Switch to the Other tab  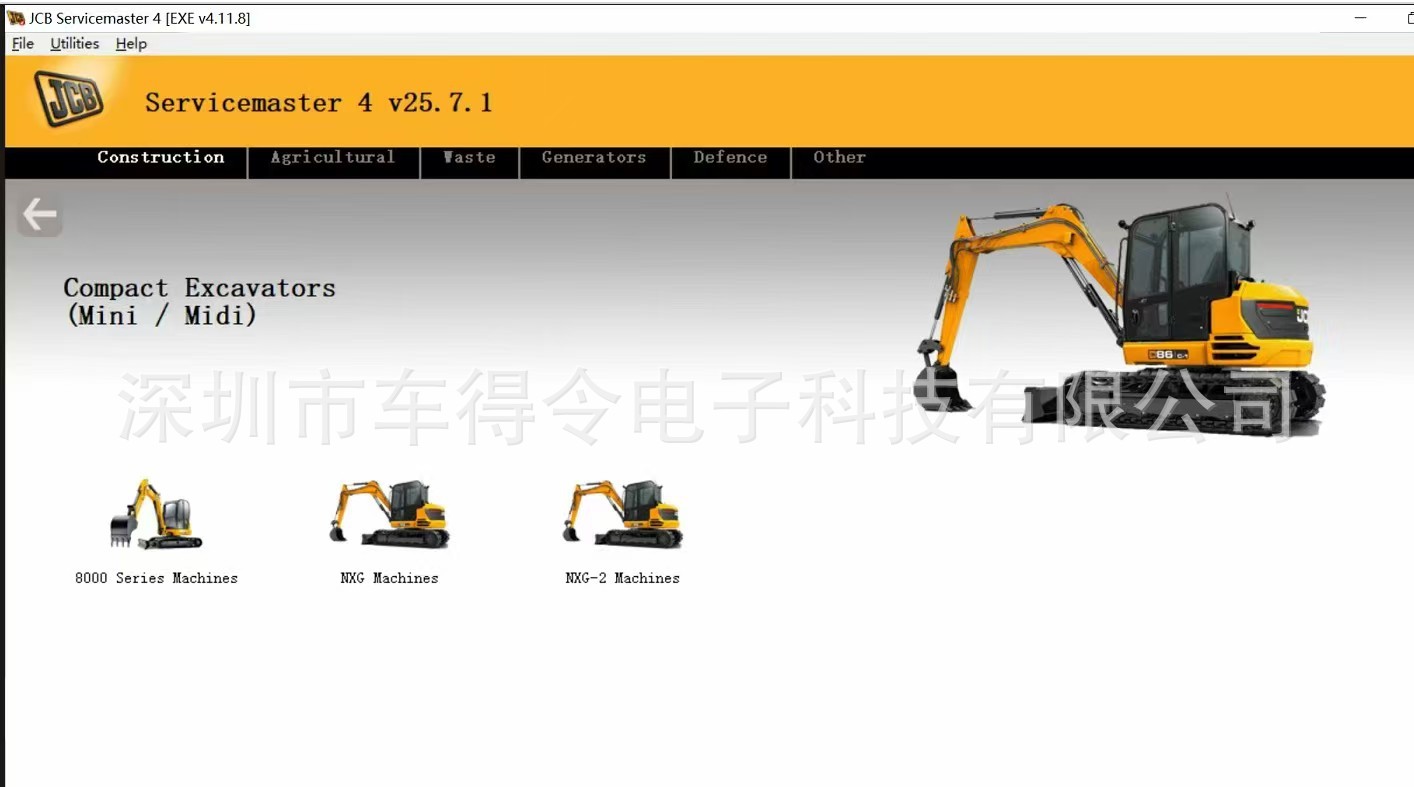pos(839,157)
